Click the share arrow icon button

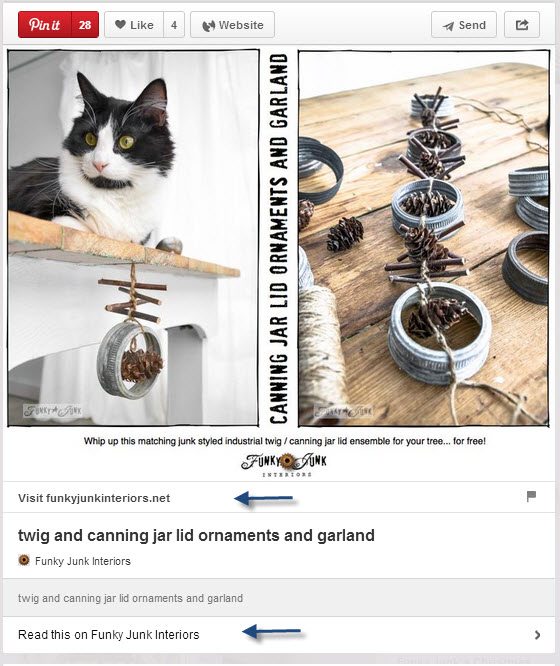point(522,25)
